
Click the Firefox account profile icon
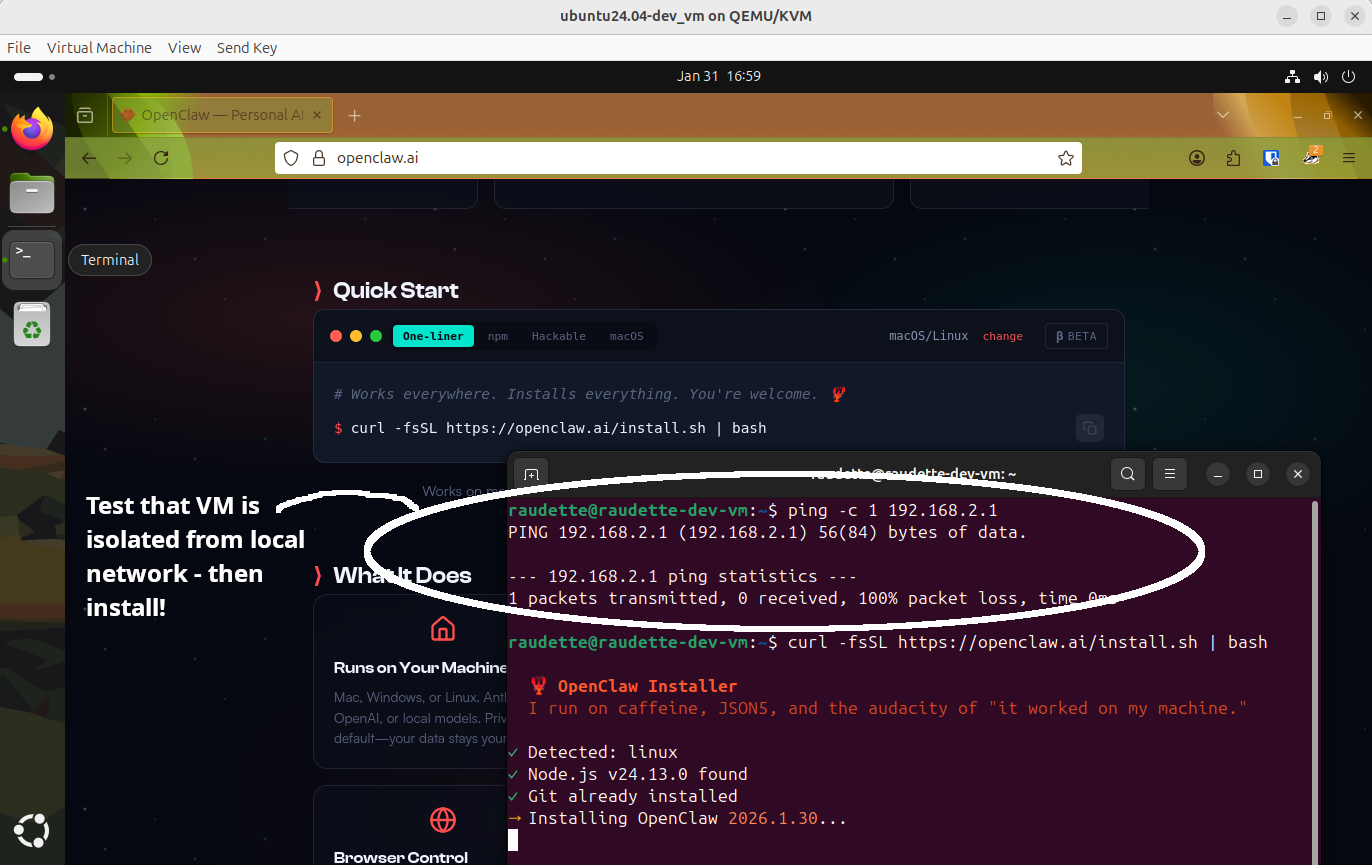(x=1197, y=158)
